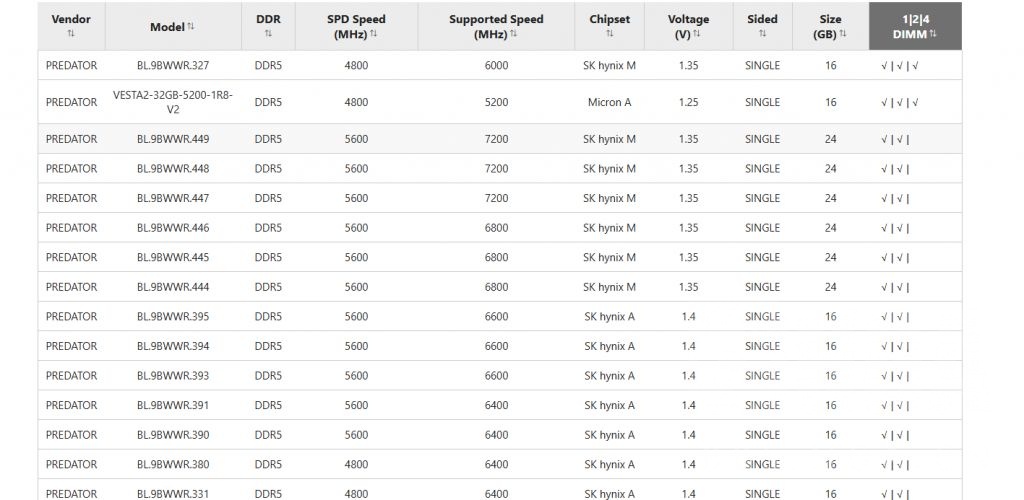Sort by Chipset column arrows
Viewport: 1024px width, 500px height.
pyautogui.click(x=609, y=34)
